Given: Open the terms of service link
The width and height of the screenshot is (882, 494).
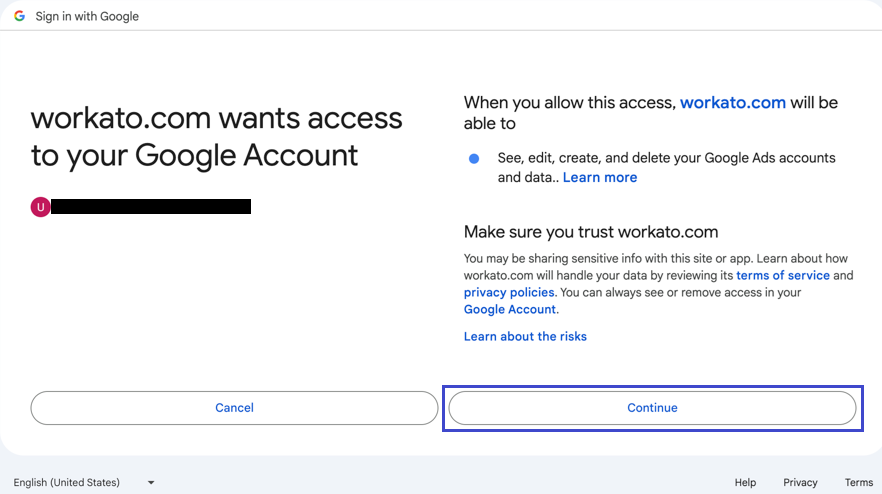Looking at the screenshot, I should point(782,275).
